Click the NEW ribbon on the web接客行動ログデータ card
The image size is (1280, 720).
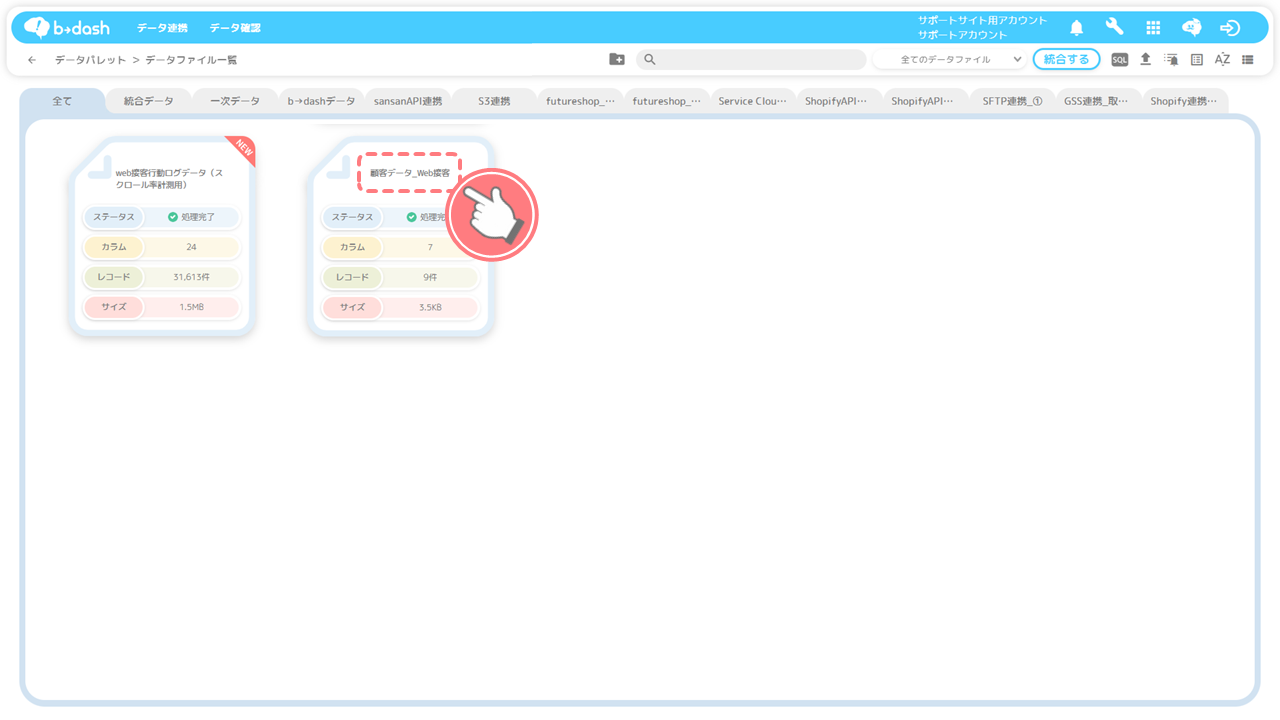[x=243, y=147]
